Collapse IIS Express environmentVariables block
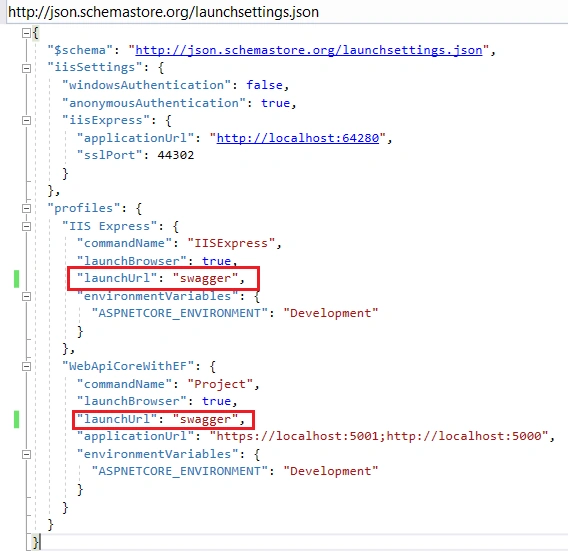Viewport: 568px width, 559px height. coord(26,296)
